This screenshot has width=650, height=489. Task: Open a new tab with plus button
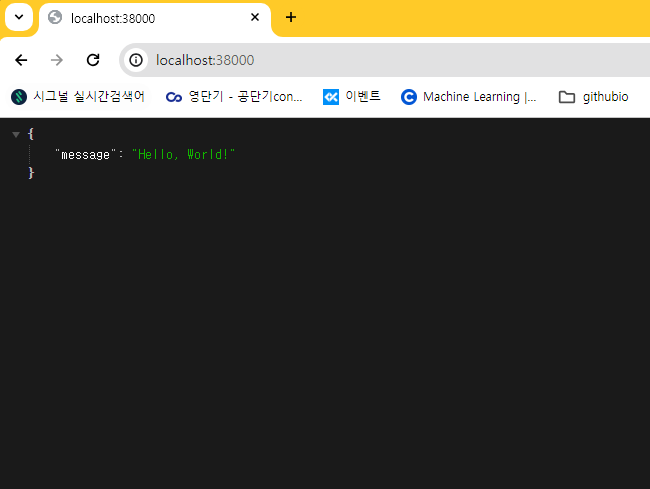[291, 17]
